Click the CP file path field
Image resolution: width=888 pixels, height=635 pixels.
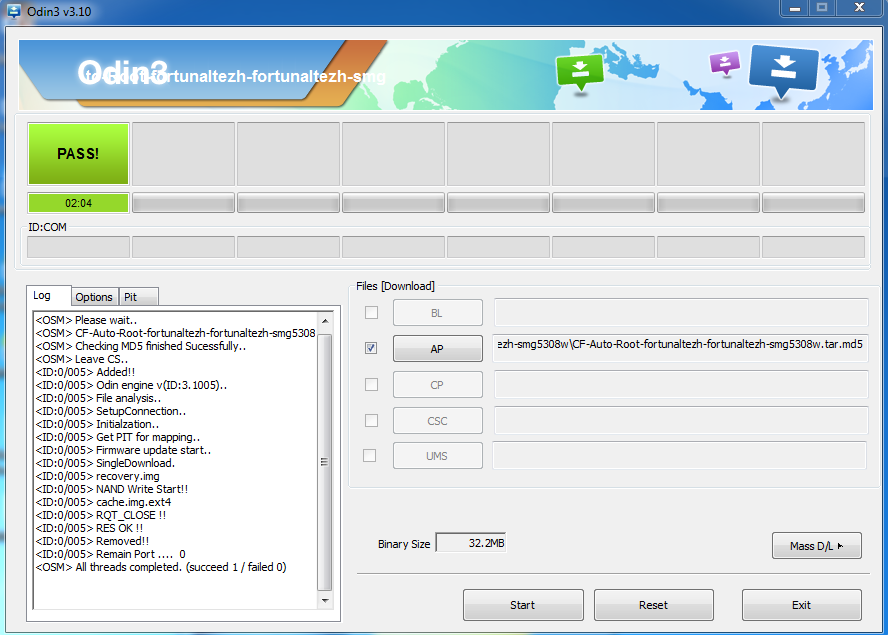click(x=681, y=384)
